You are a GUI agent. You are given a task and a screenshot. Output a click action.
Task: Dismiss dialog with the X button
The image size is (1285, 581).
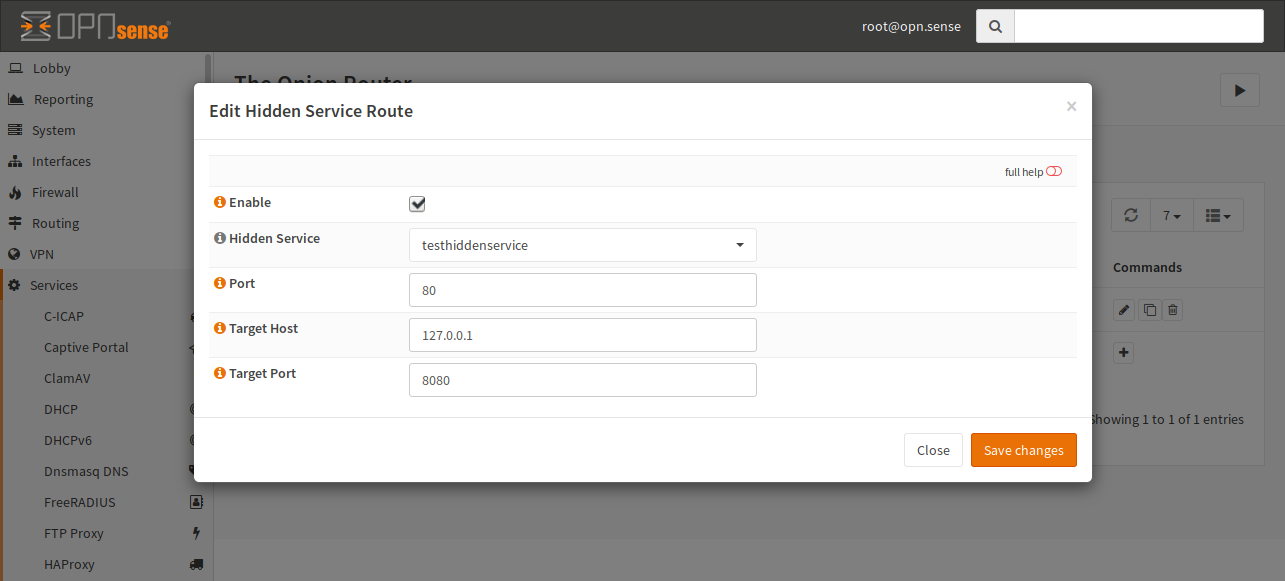pos(1071,106)
